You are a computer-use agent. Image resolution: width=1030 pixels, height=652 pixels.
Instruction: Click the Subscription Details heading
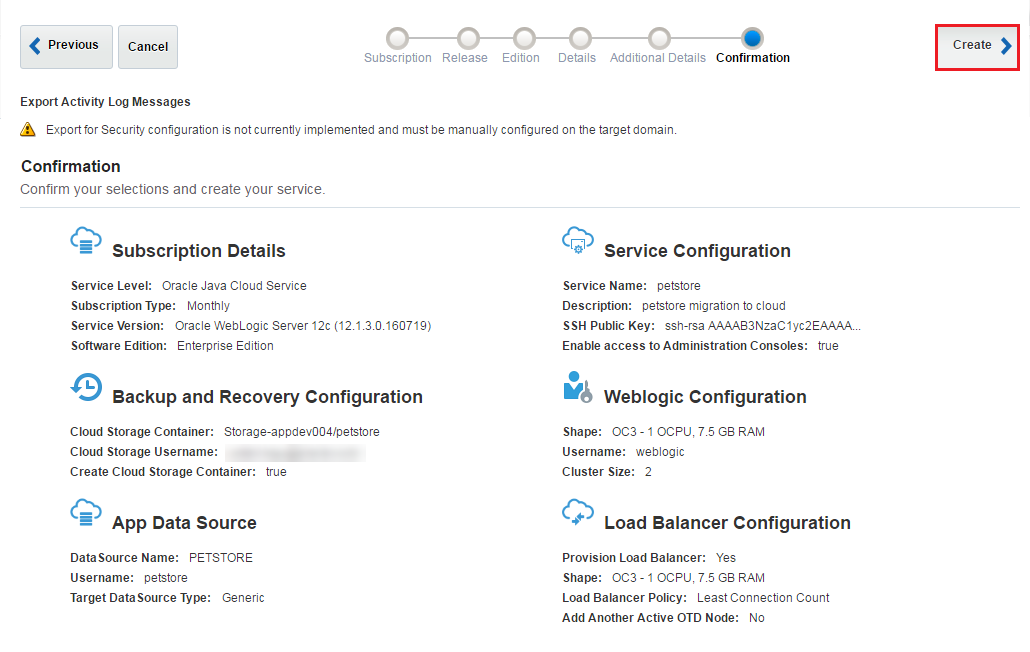[199, 251]
